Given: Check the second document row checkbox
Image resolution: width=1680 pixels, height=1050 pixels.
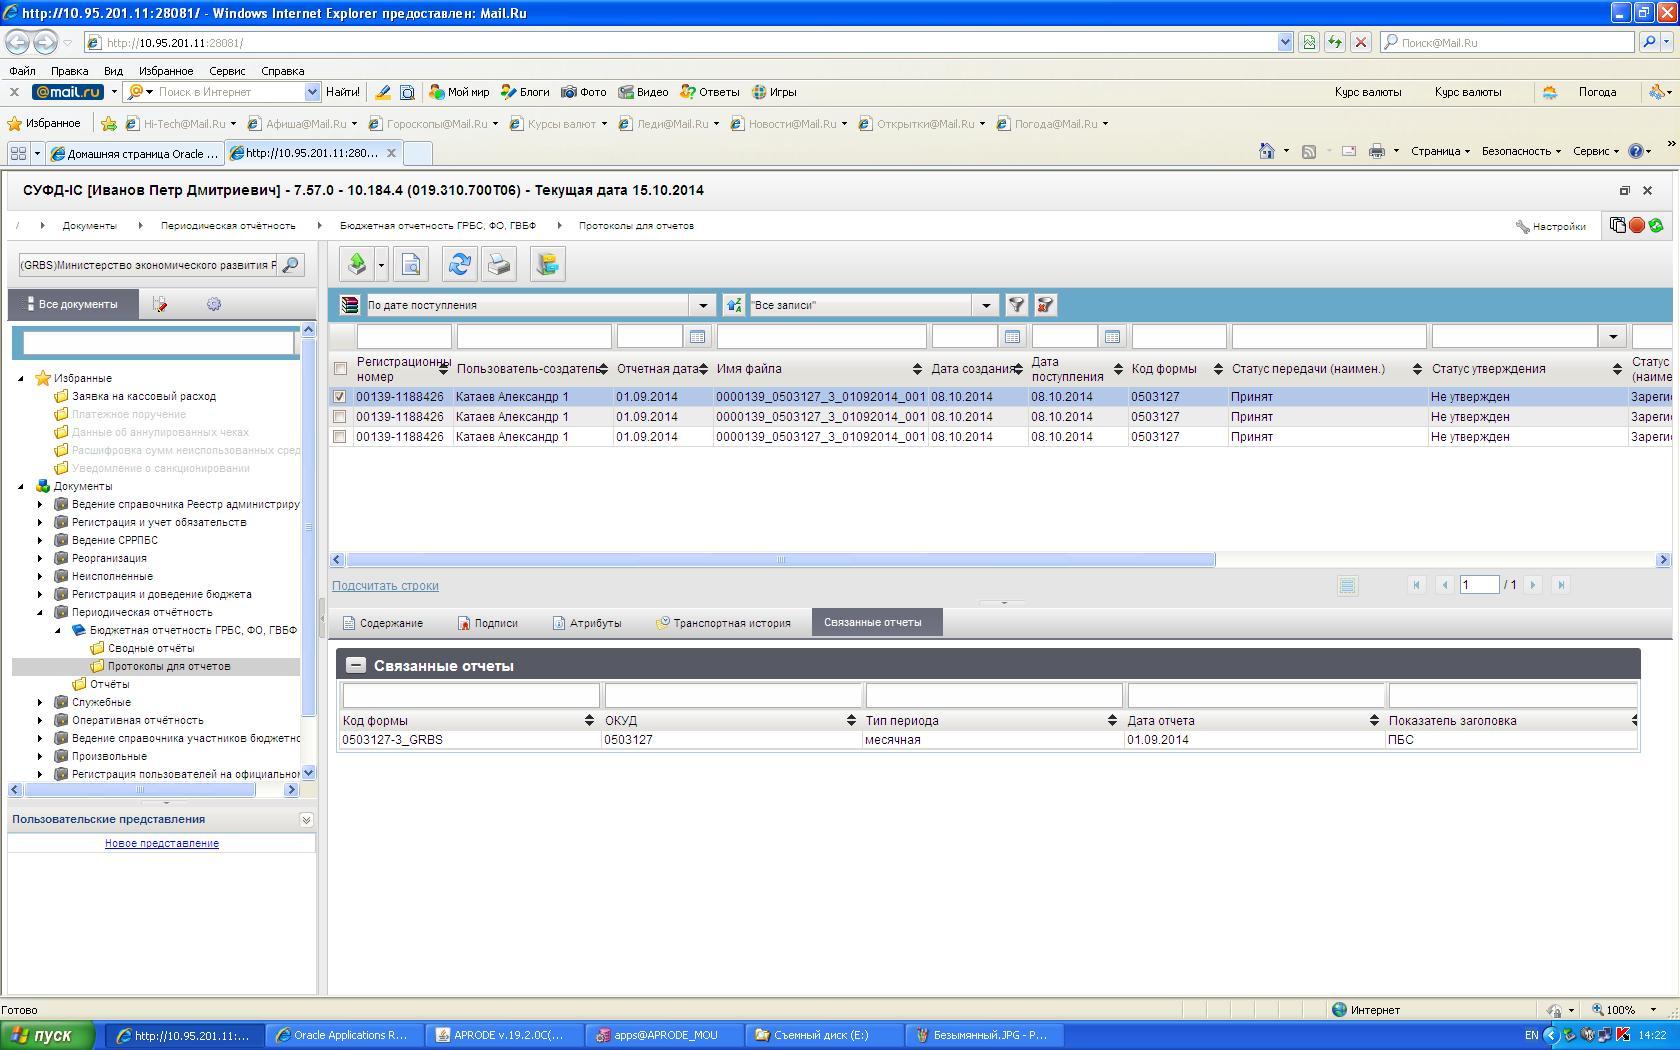Looking at the screenshot, I should pos(340,417).
